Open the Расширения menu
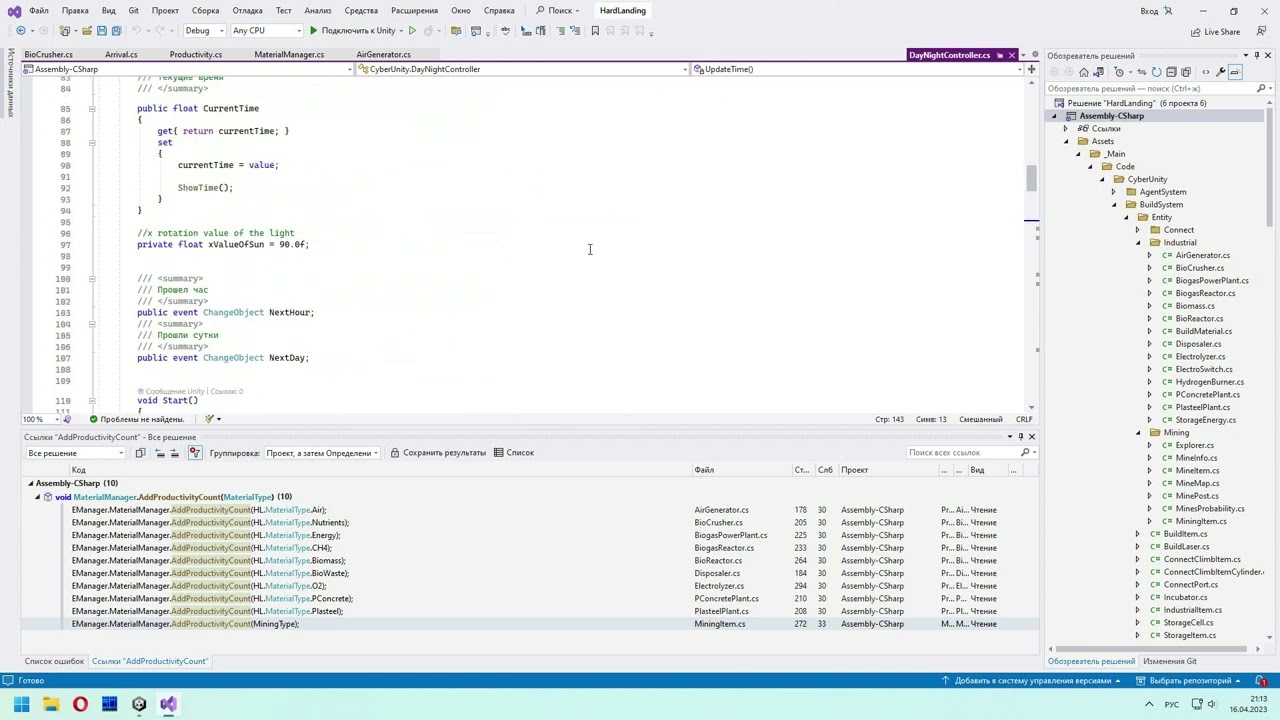 click(414, 11)
